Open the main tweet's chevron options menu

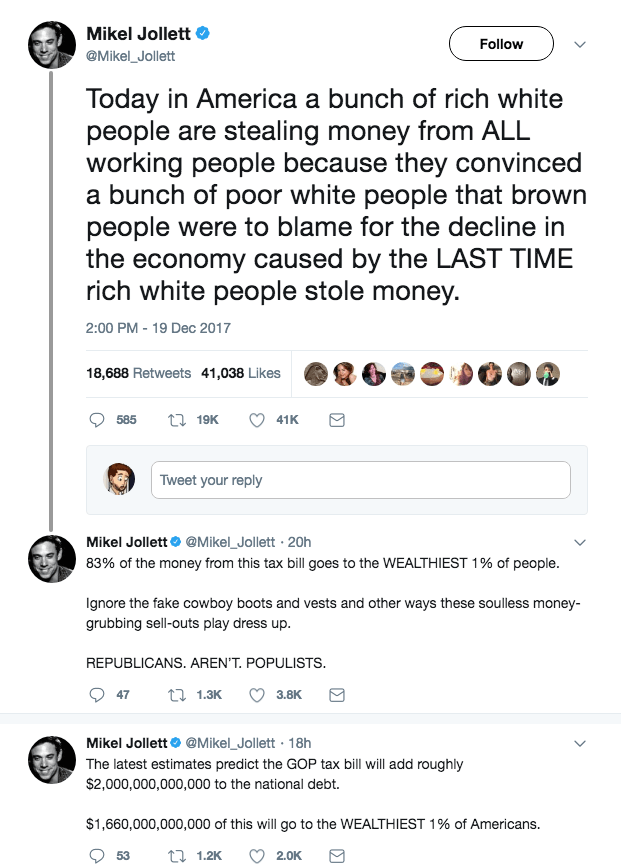click(579, 44)
